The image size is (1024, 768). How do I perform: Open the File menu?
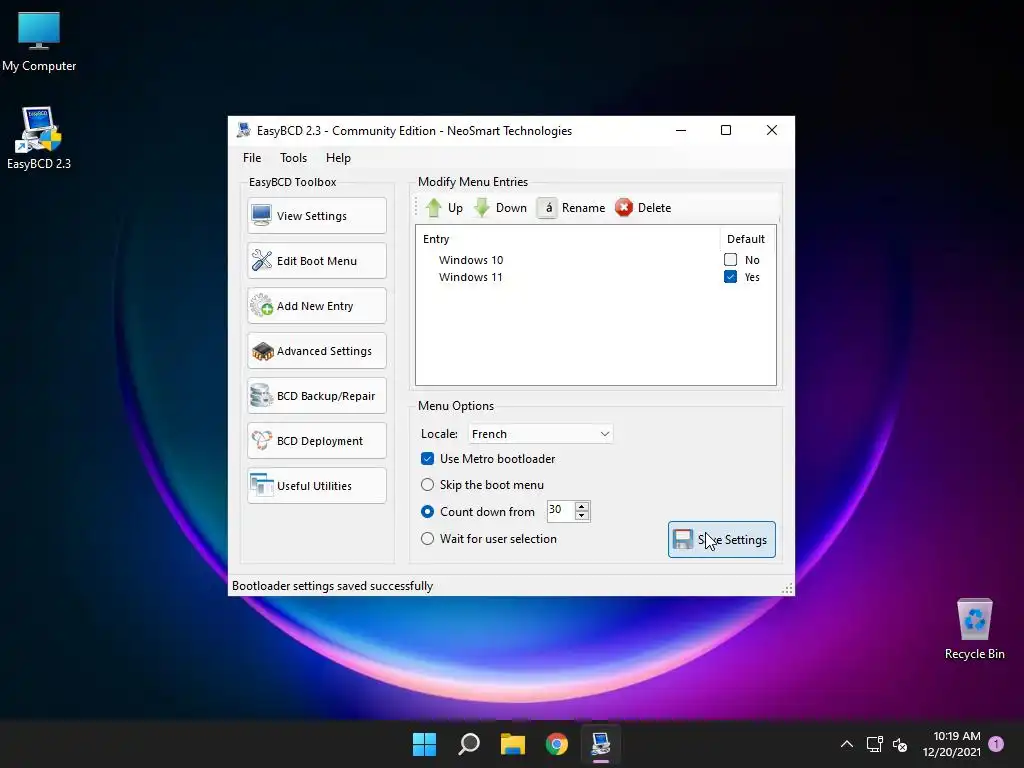click(251, 157)
